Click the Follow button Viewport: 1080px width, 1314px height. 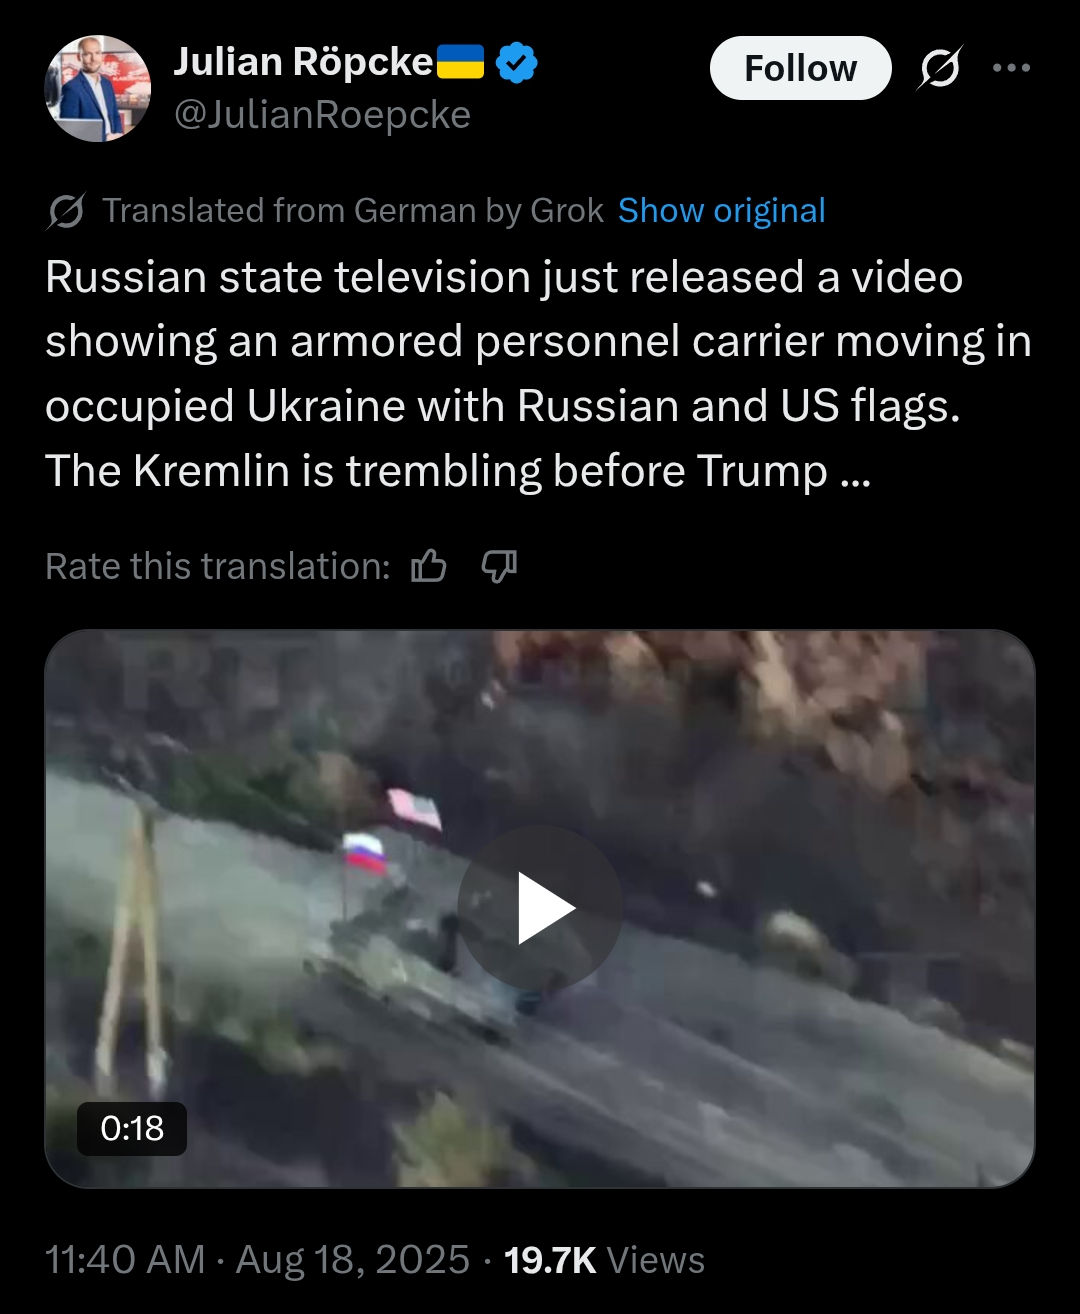(800, 68)
